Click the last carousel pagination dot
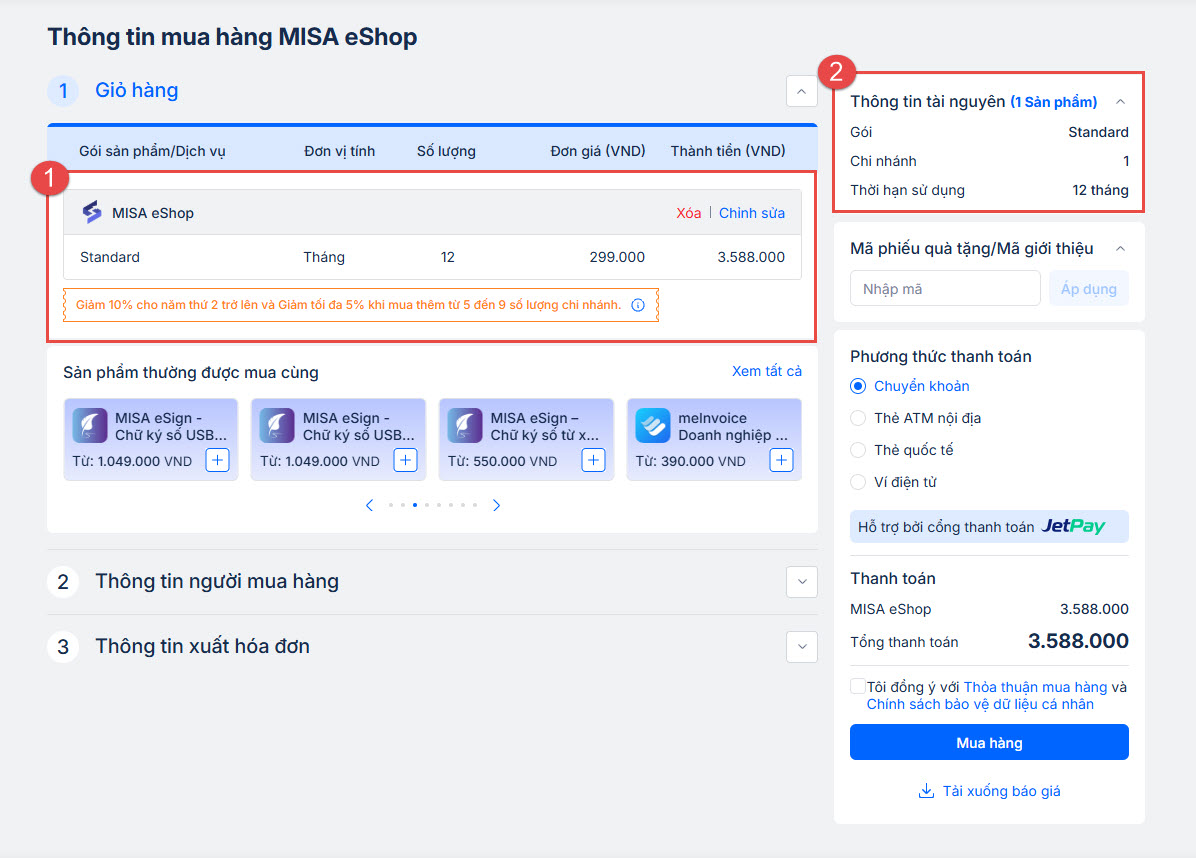Image resolution: width=1196 pixels, height=858 pixels. point(474,505)
